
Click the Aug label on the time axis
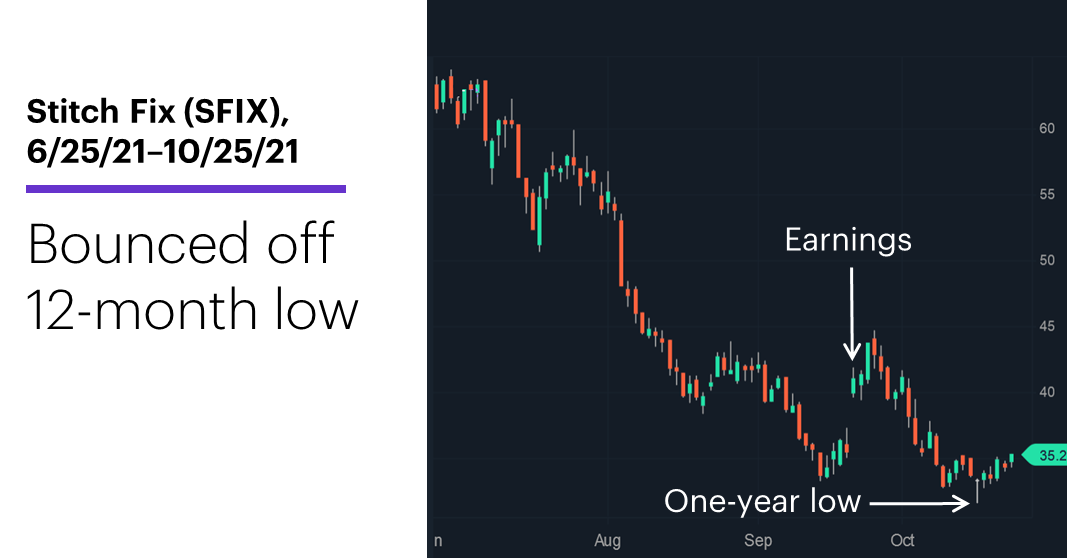[x=607, y=540]
